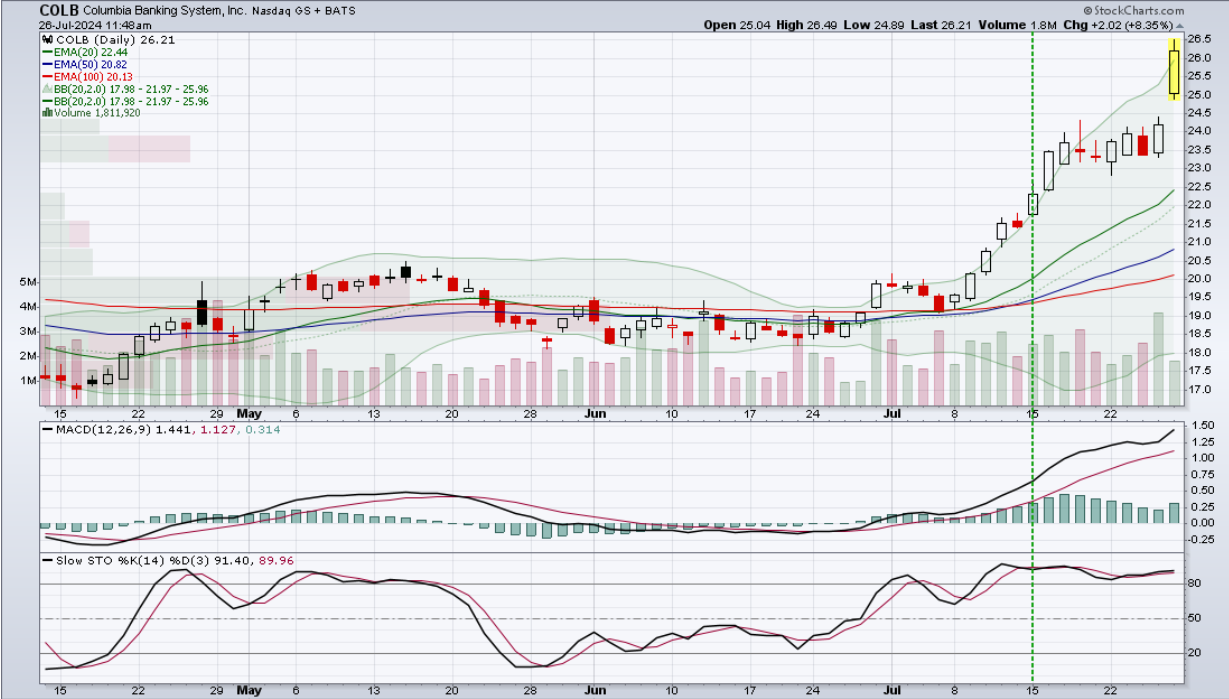Click the green line swatch for EMA(20)
The image size is (1229, 699).
click(x=46, y=54)
